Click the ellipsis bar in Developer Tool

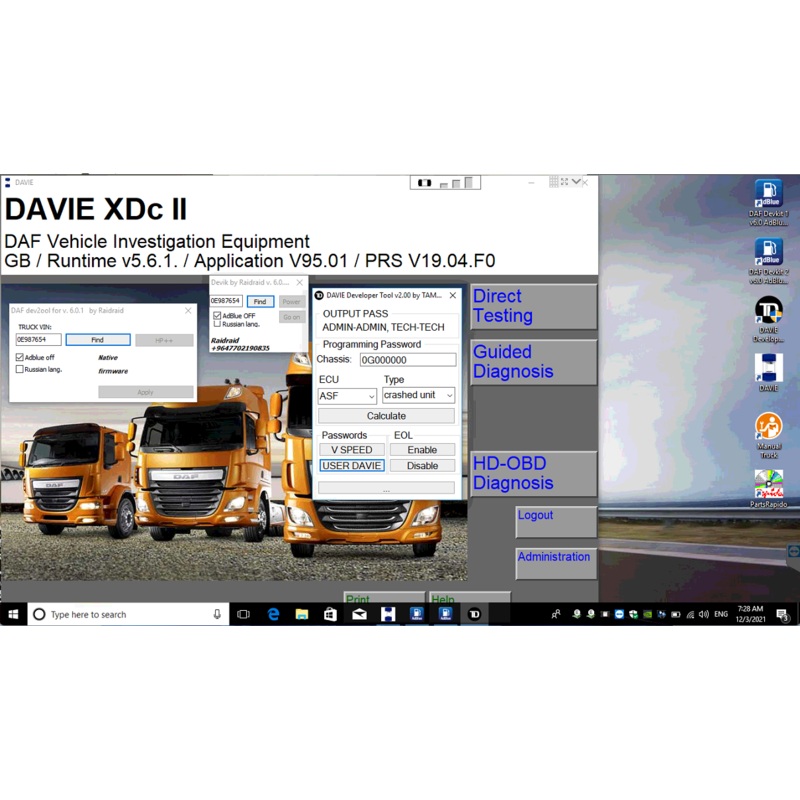(x=386, y=488)
